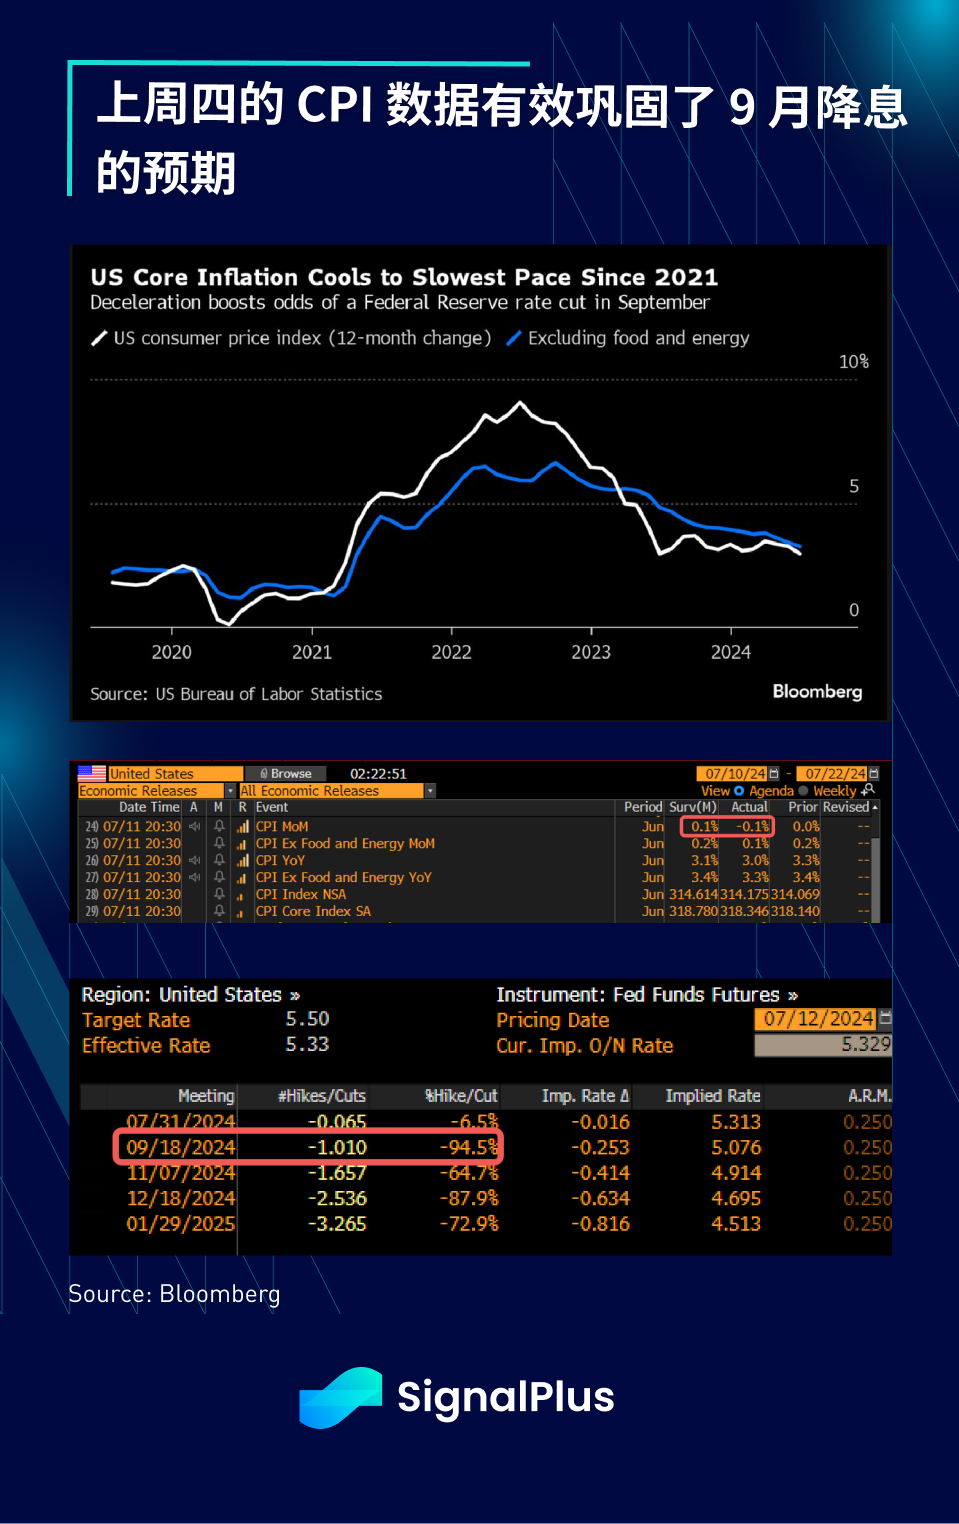Sort by the Implied Rate column header
This screenshot has height=1524, width=959.
coord(713,1096)
